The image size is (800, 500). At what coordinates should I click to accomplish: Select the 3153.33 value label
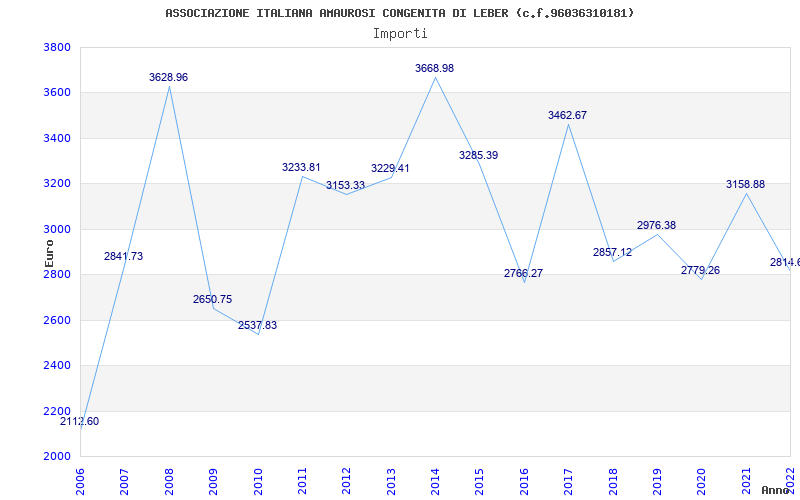[345, 185]
